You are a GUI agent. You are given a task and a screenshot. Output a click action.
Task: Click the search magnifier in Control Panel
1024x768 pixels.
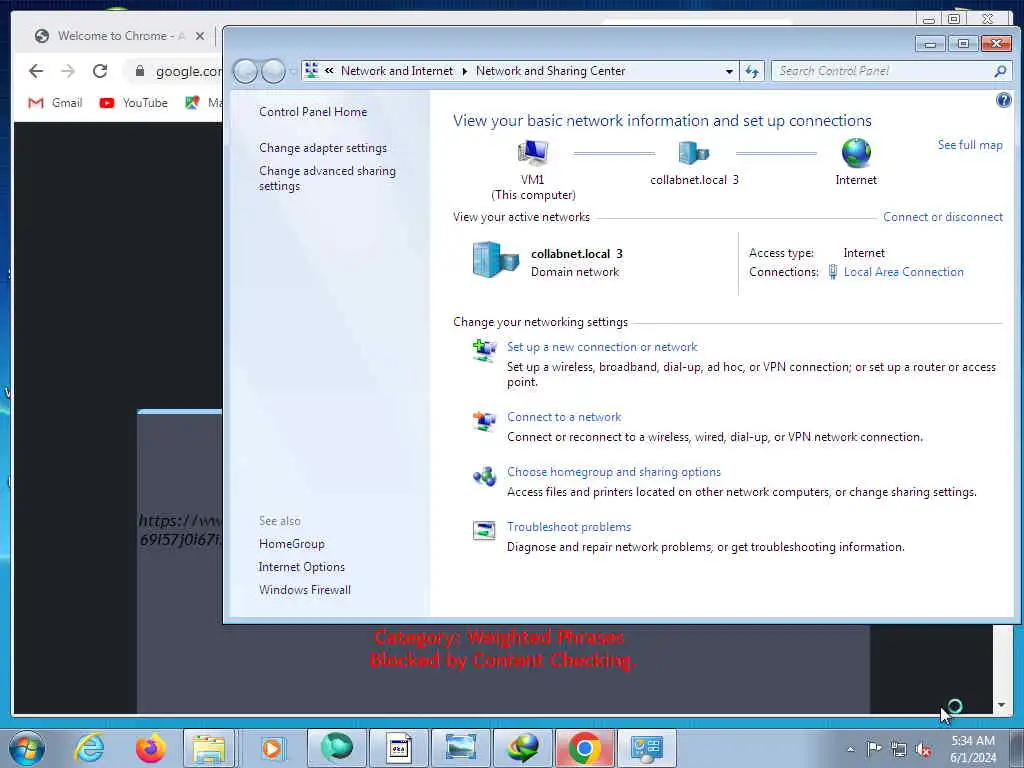point(1000,71)
